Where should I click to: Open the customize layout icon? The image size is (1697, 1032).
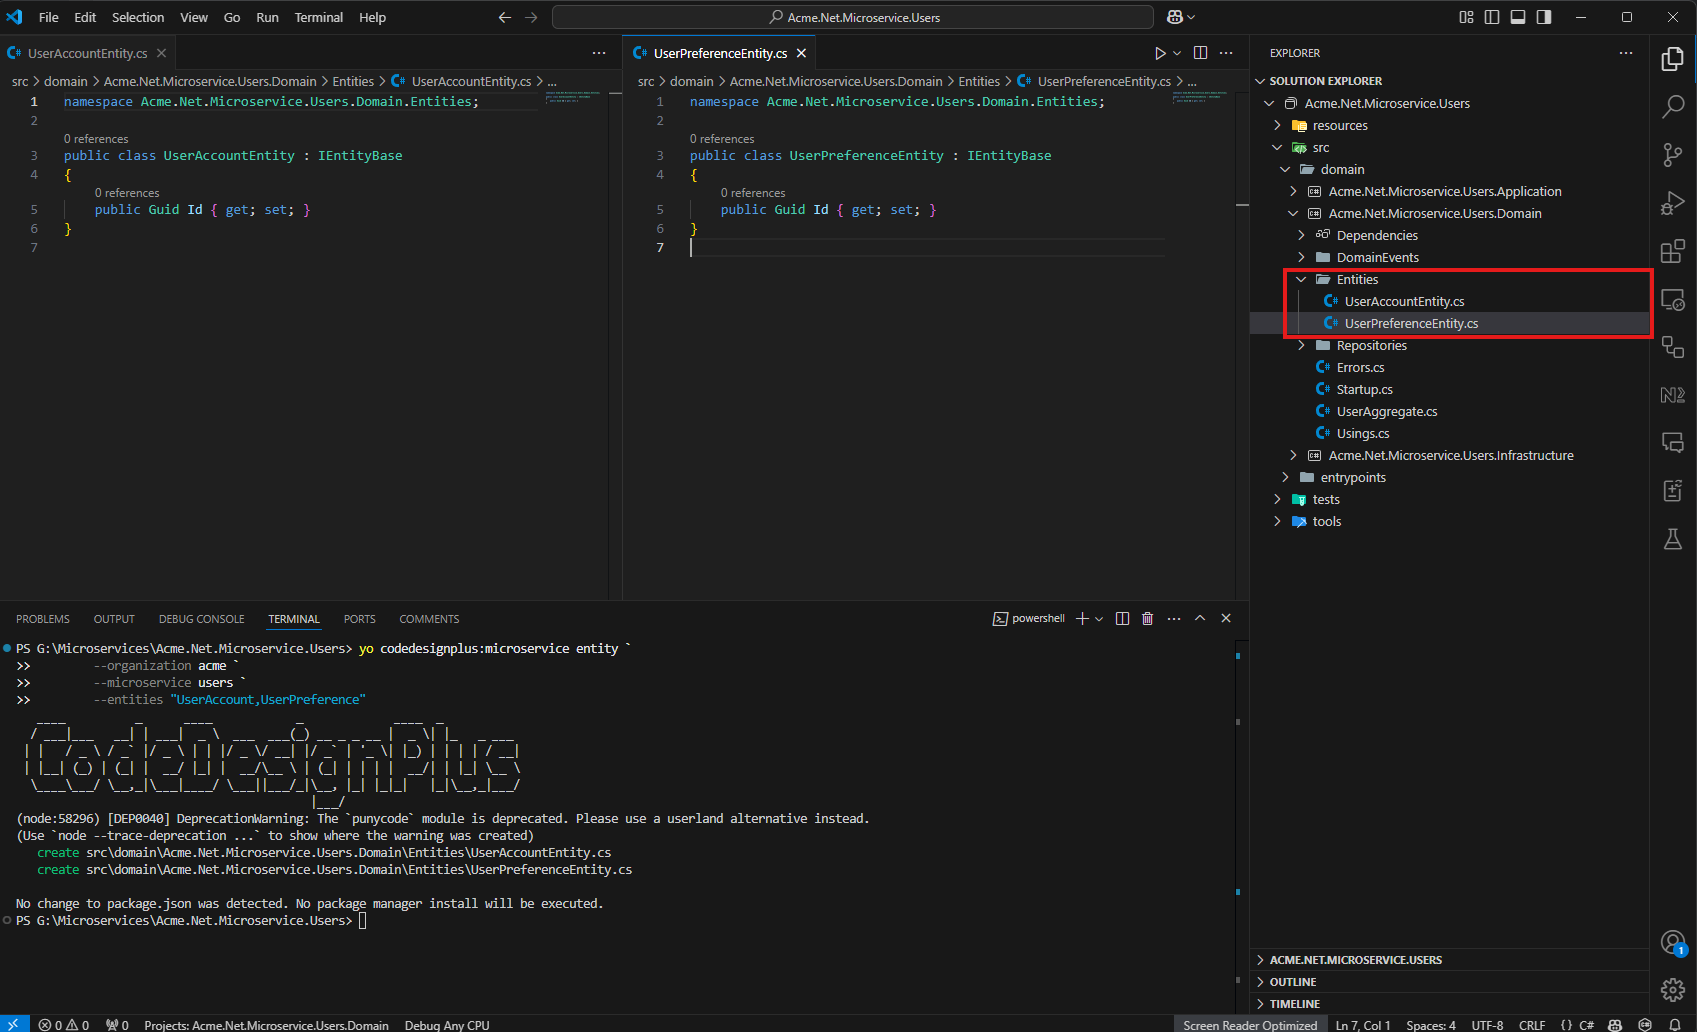1466,17
